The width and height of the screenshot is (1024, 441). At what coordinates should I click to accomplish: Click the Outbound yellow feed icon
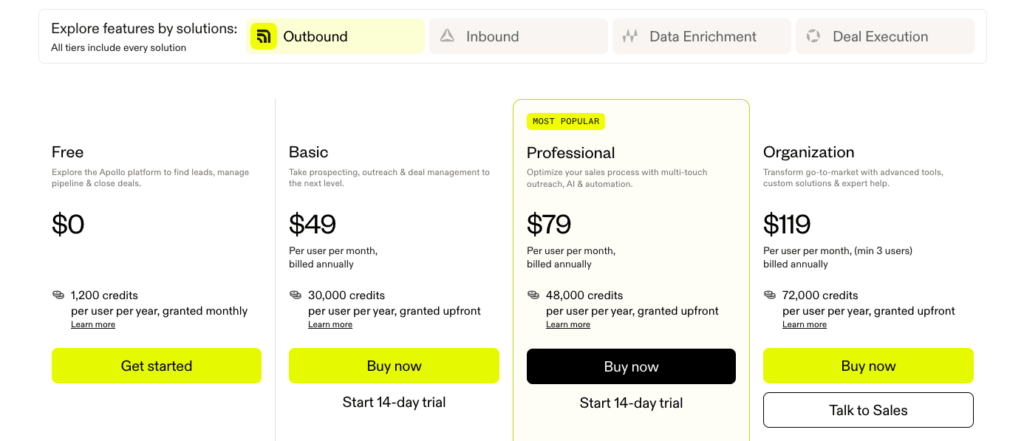tap(264, 37)
